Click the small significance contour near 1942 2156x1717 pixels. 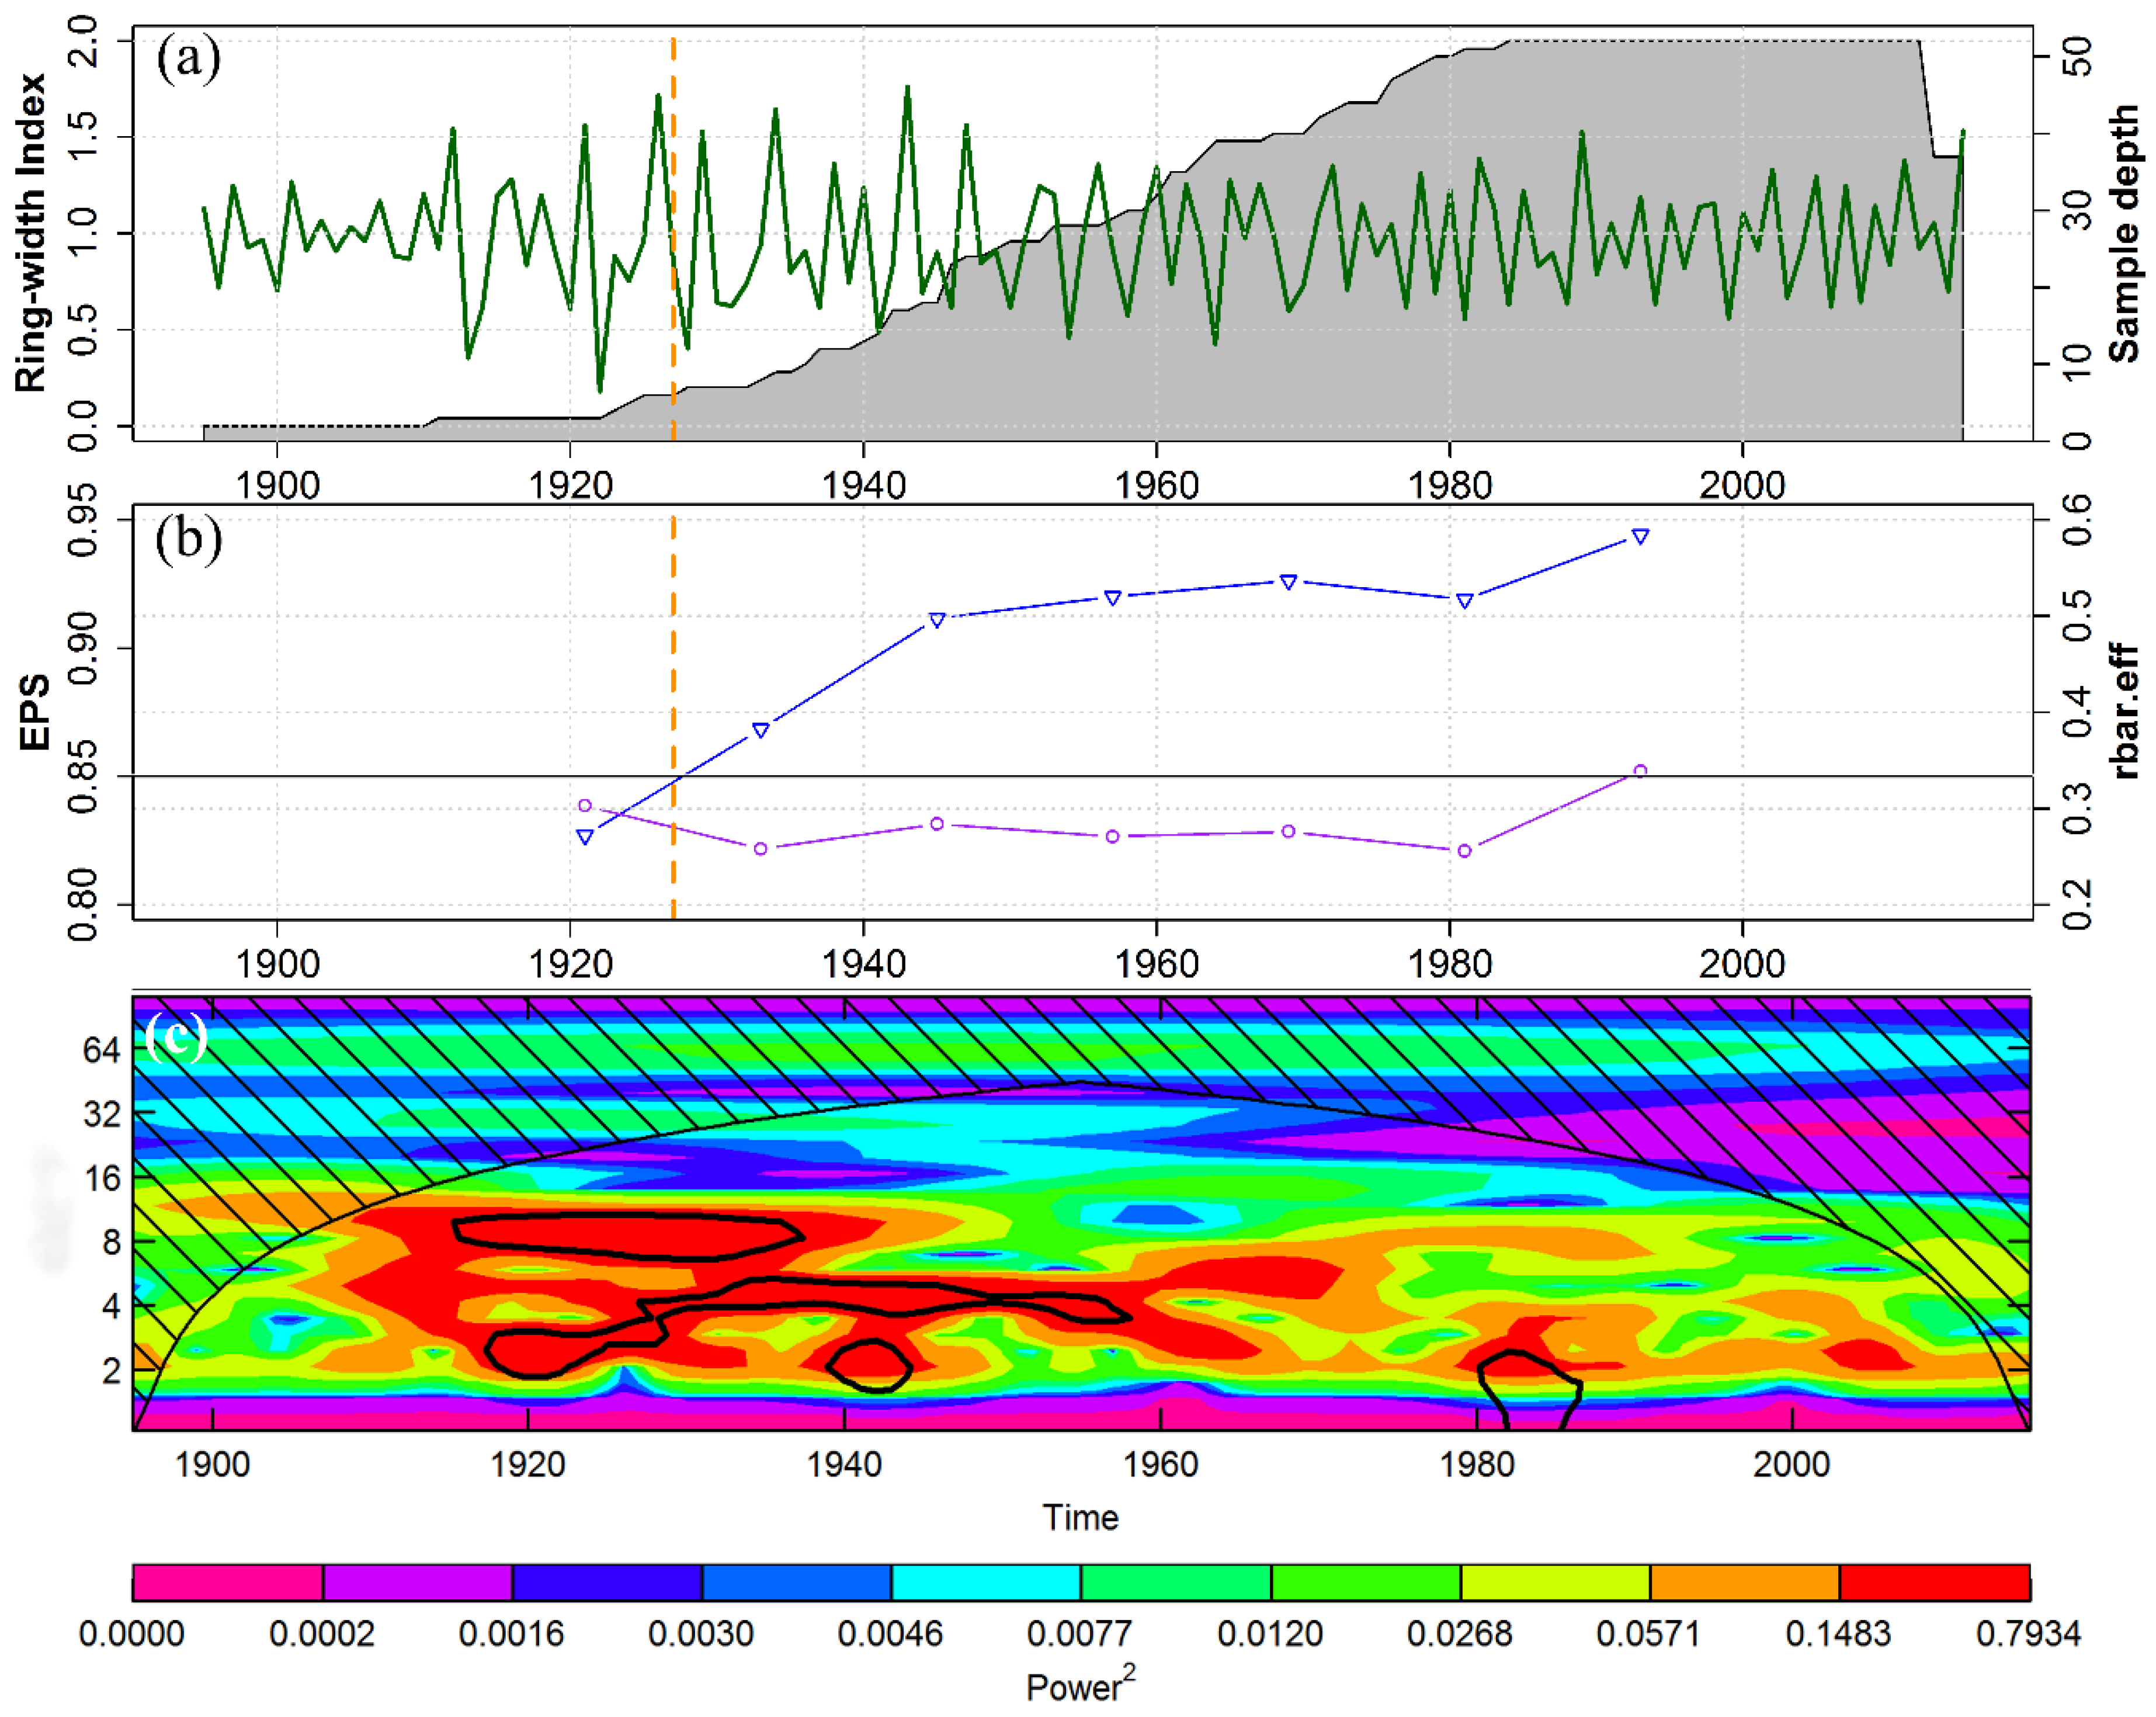point(869,1366)
